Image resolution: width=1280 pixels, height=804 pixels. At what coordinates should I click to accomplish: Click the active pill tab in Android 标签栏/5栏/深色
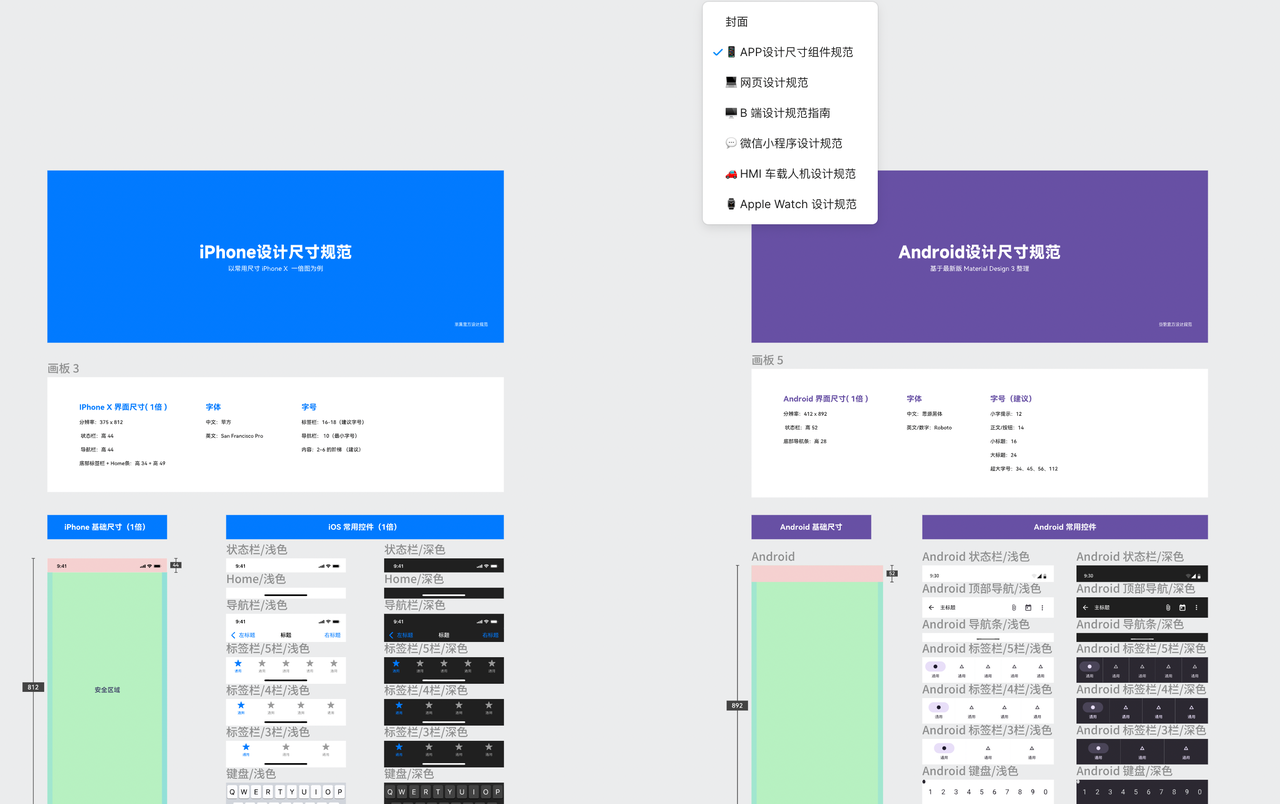point(1088,666)
